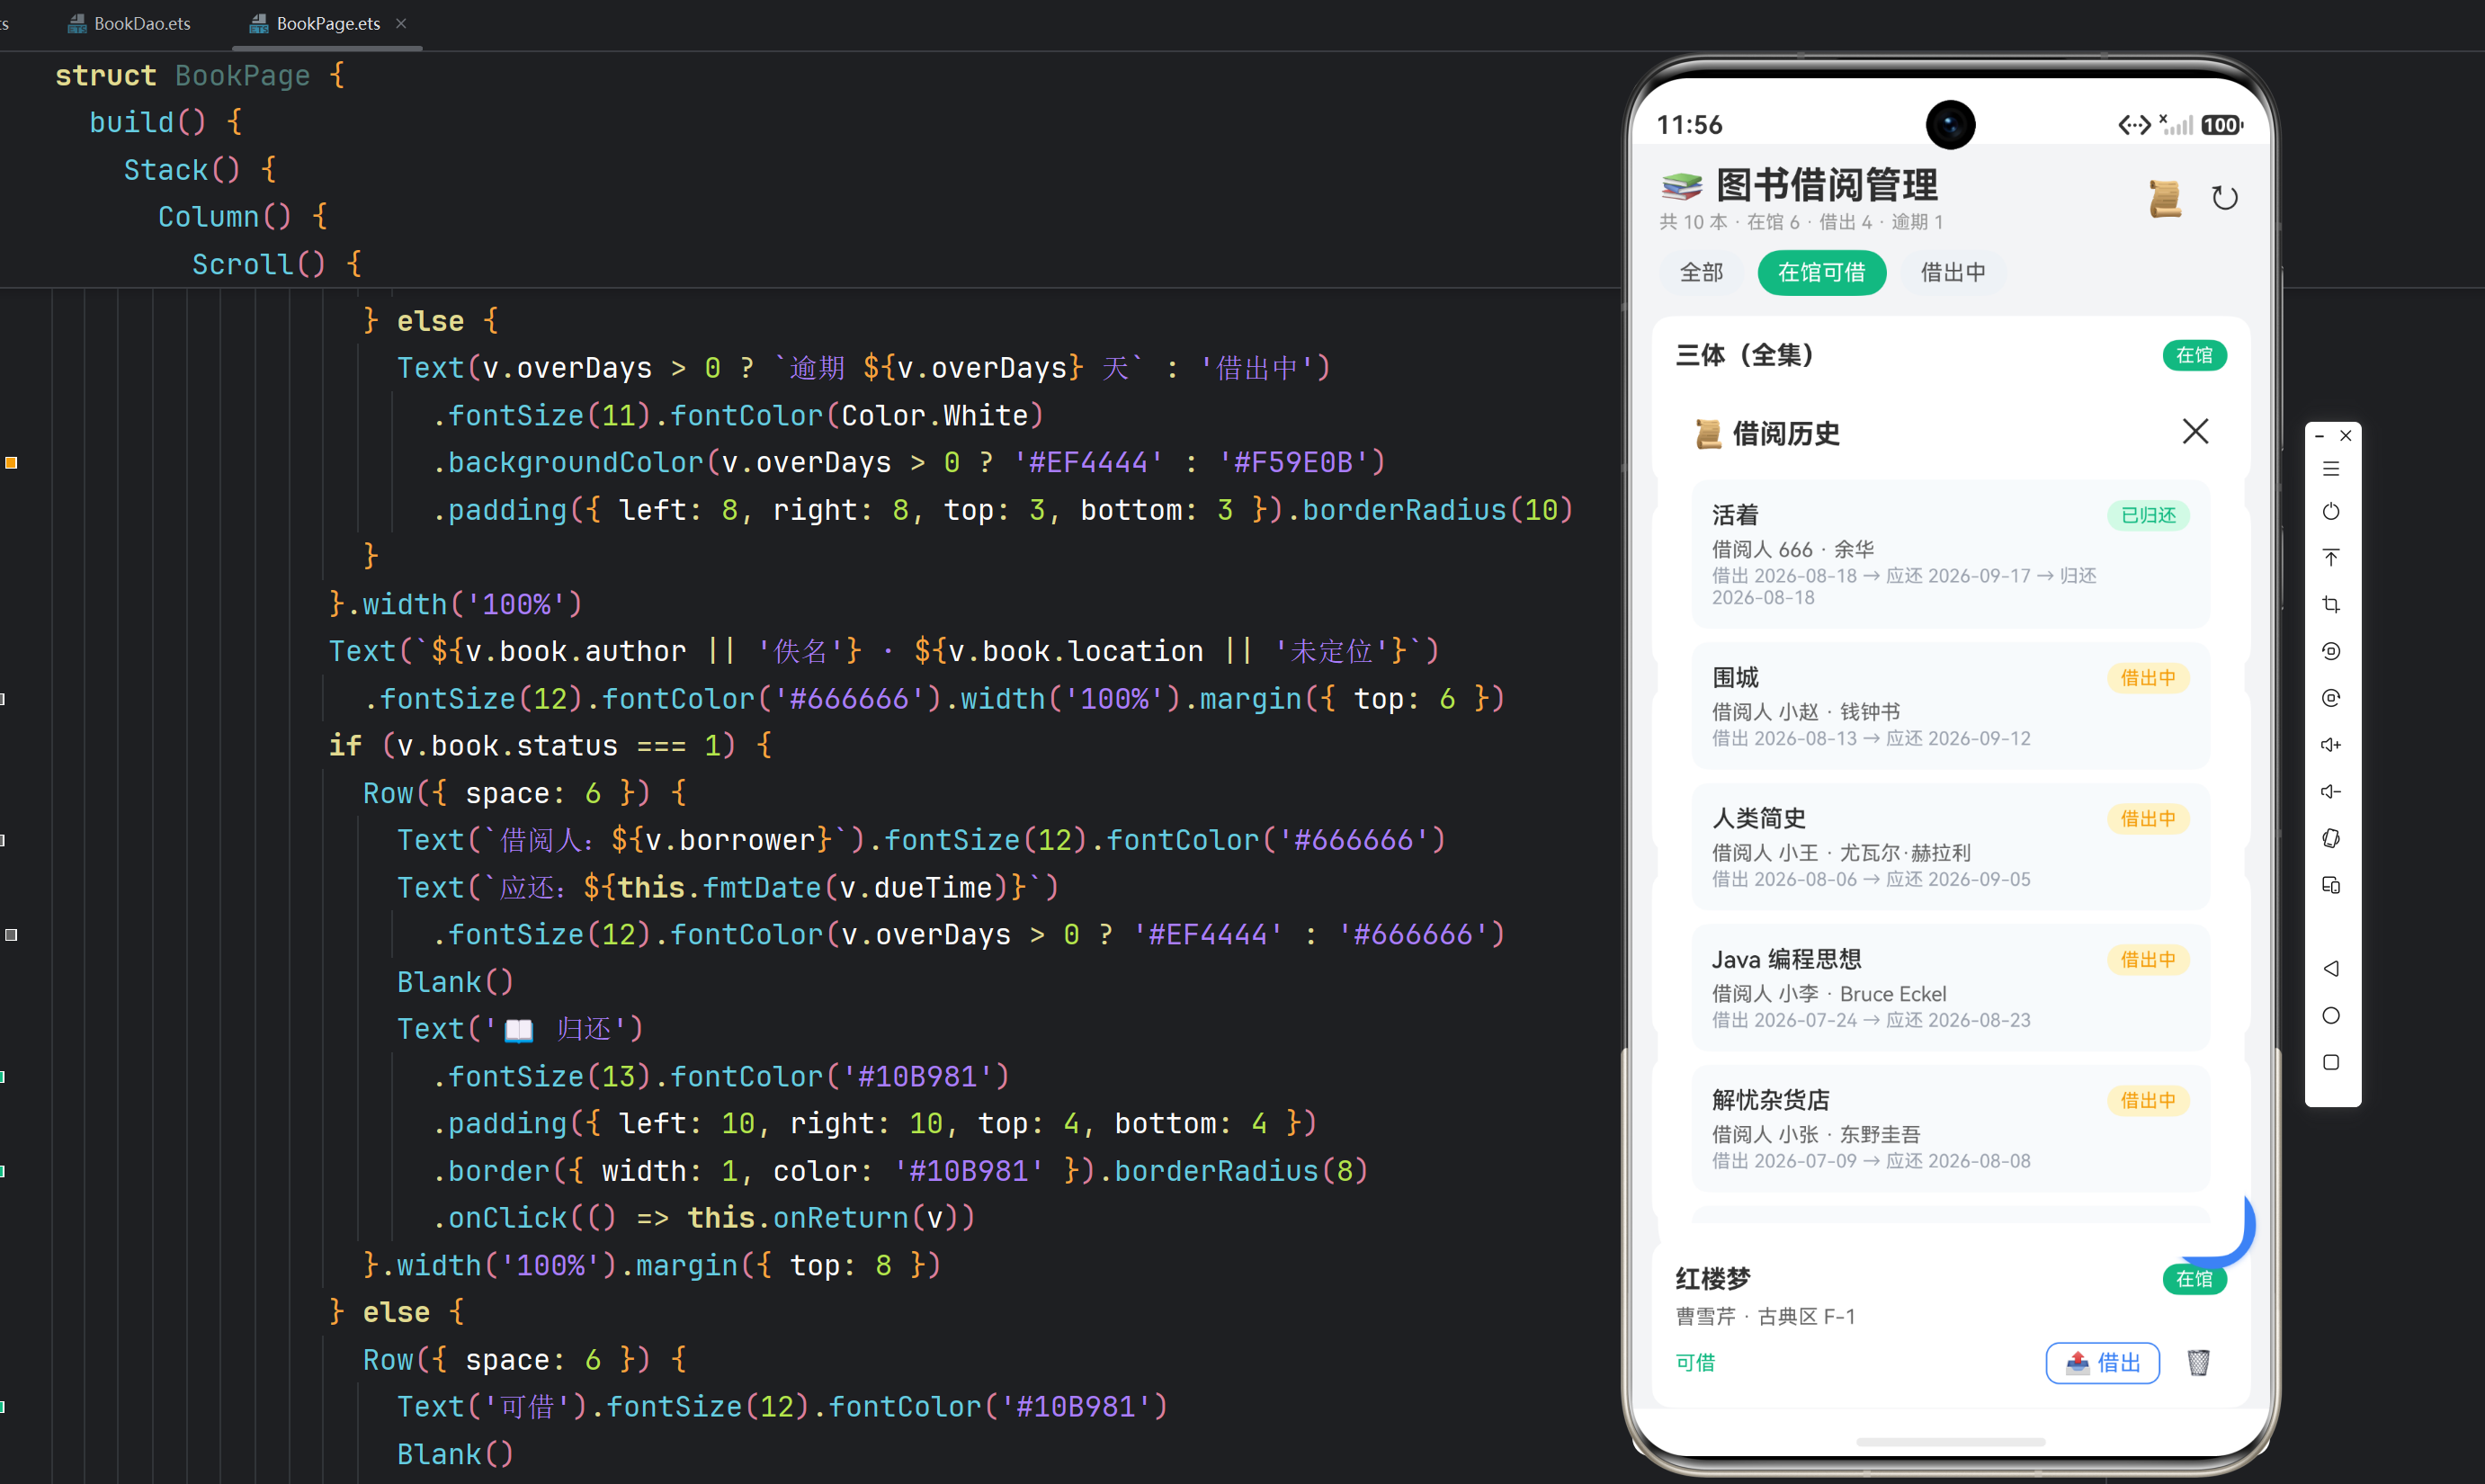The image size is (2485, 1484).
Task: Click the shake device icon
Action: pyautogui.click(x=2331, y=839)
